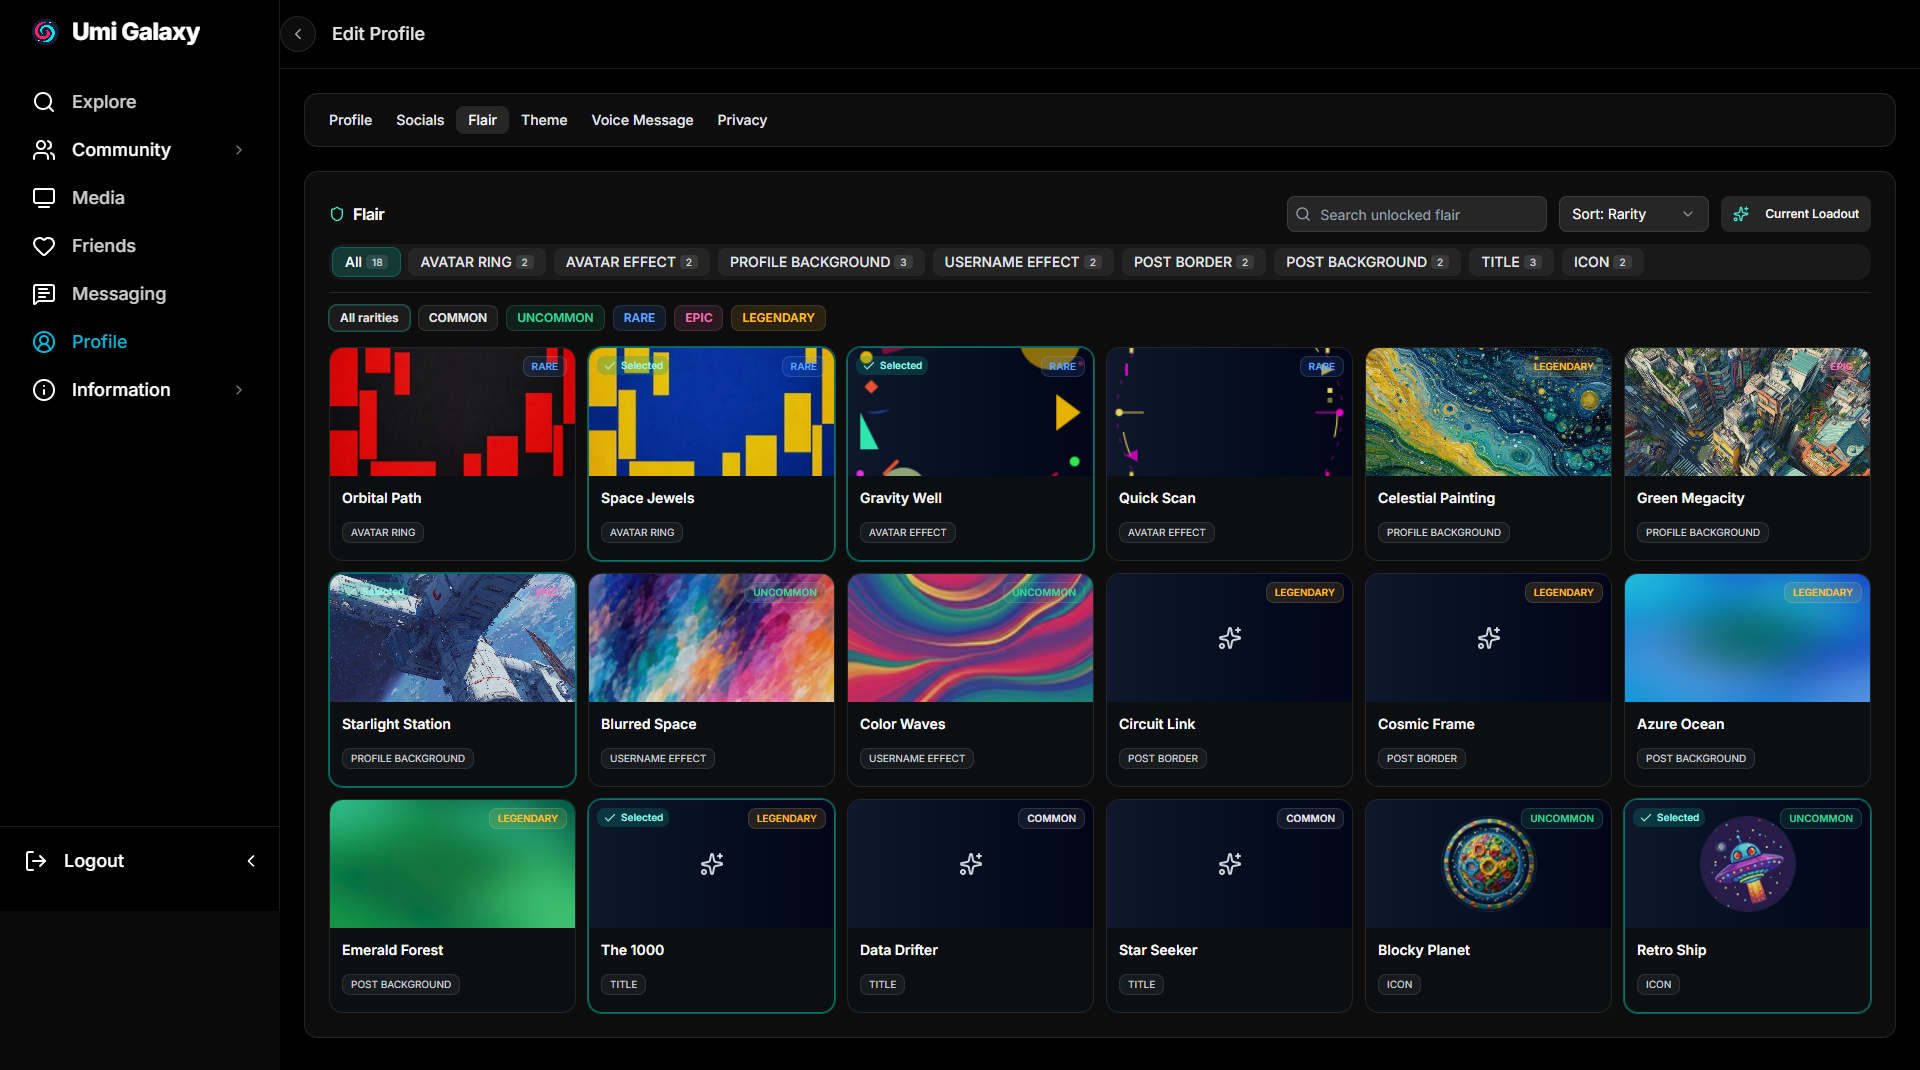The width and height of the screenshot is (1920, 1070).
Task: Click the Information circle icon
Action: click(x=44, y=390)
